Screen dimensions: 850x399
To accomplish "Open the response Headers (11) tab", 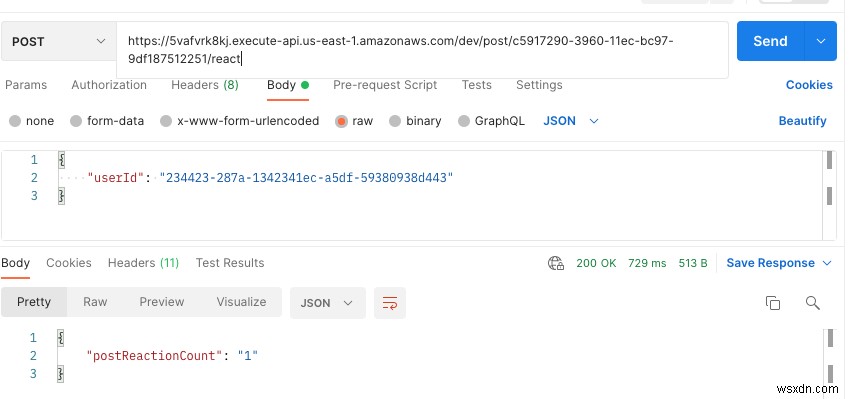I will [x=143, y=263].
